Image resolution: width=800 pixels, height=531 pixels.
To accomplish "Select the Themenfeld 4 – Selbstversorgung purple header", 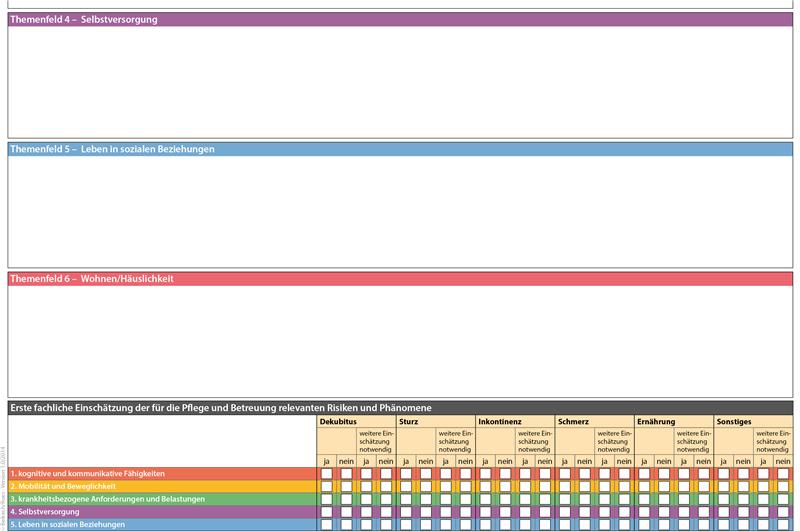I will coord(400,19).
